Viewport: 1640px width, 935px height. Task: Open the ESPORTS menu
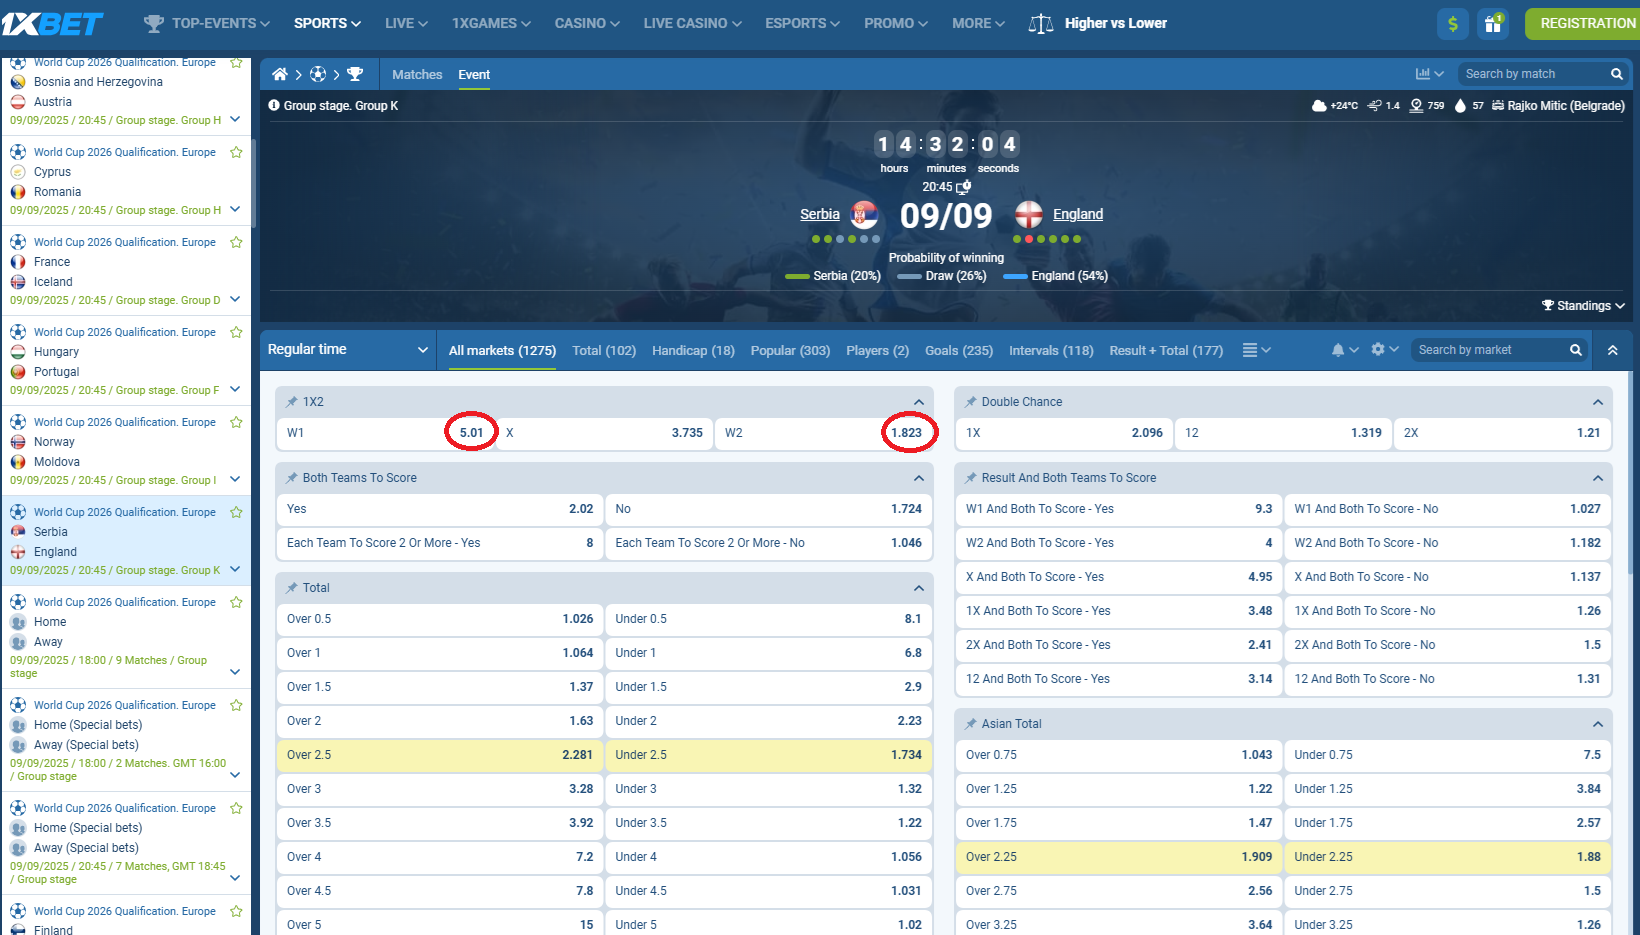tap(802, 23)
